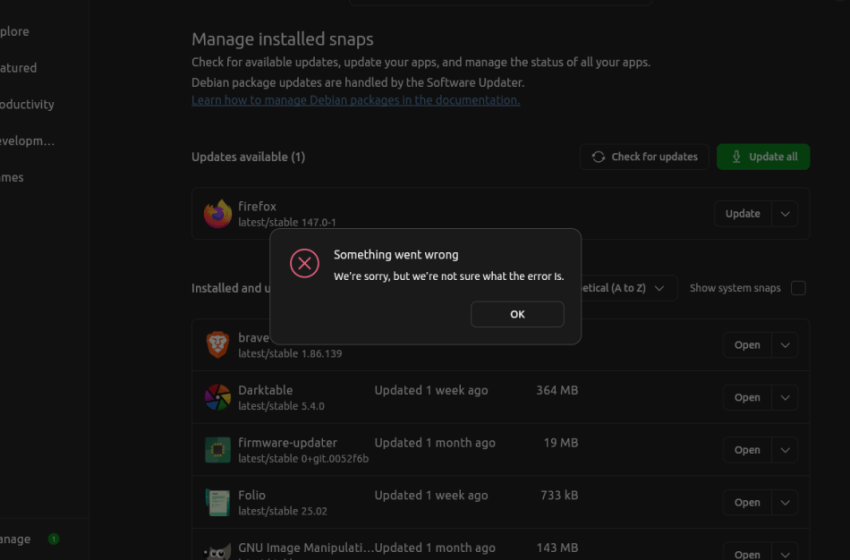Click the Darktable app icon
The width and height of the screenshot is (850, 560).
click(x=217, y=398)
